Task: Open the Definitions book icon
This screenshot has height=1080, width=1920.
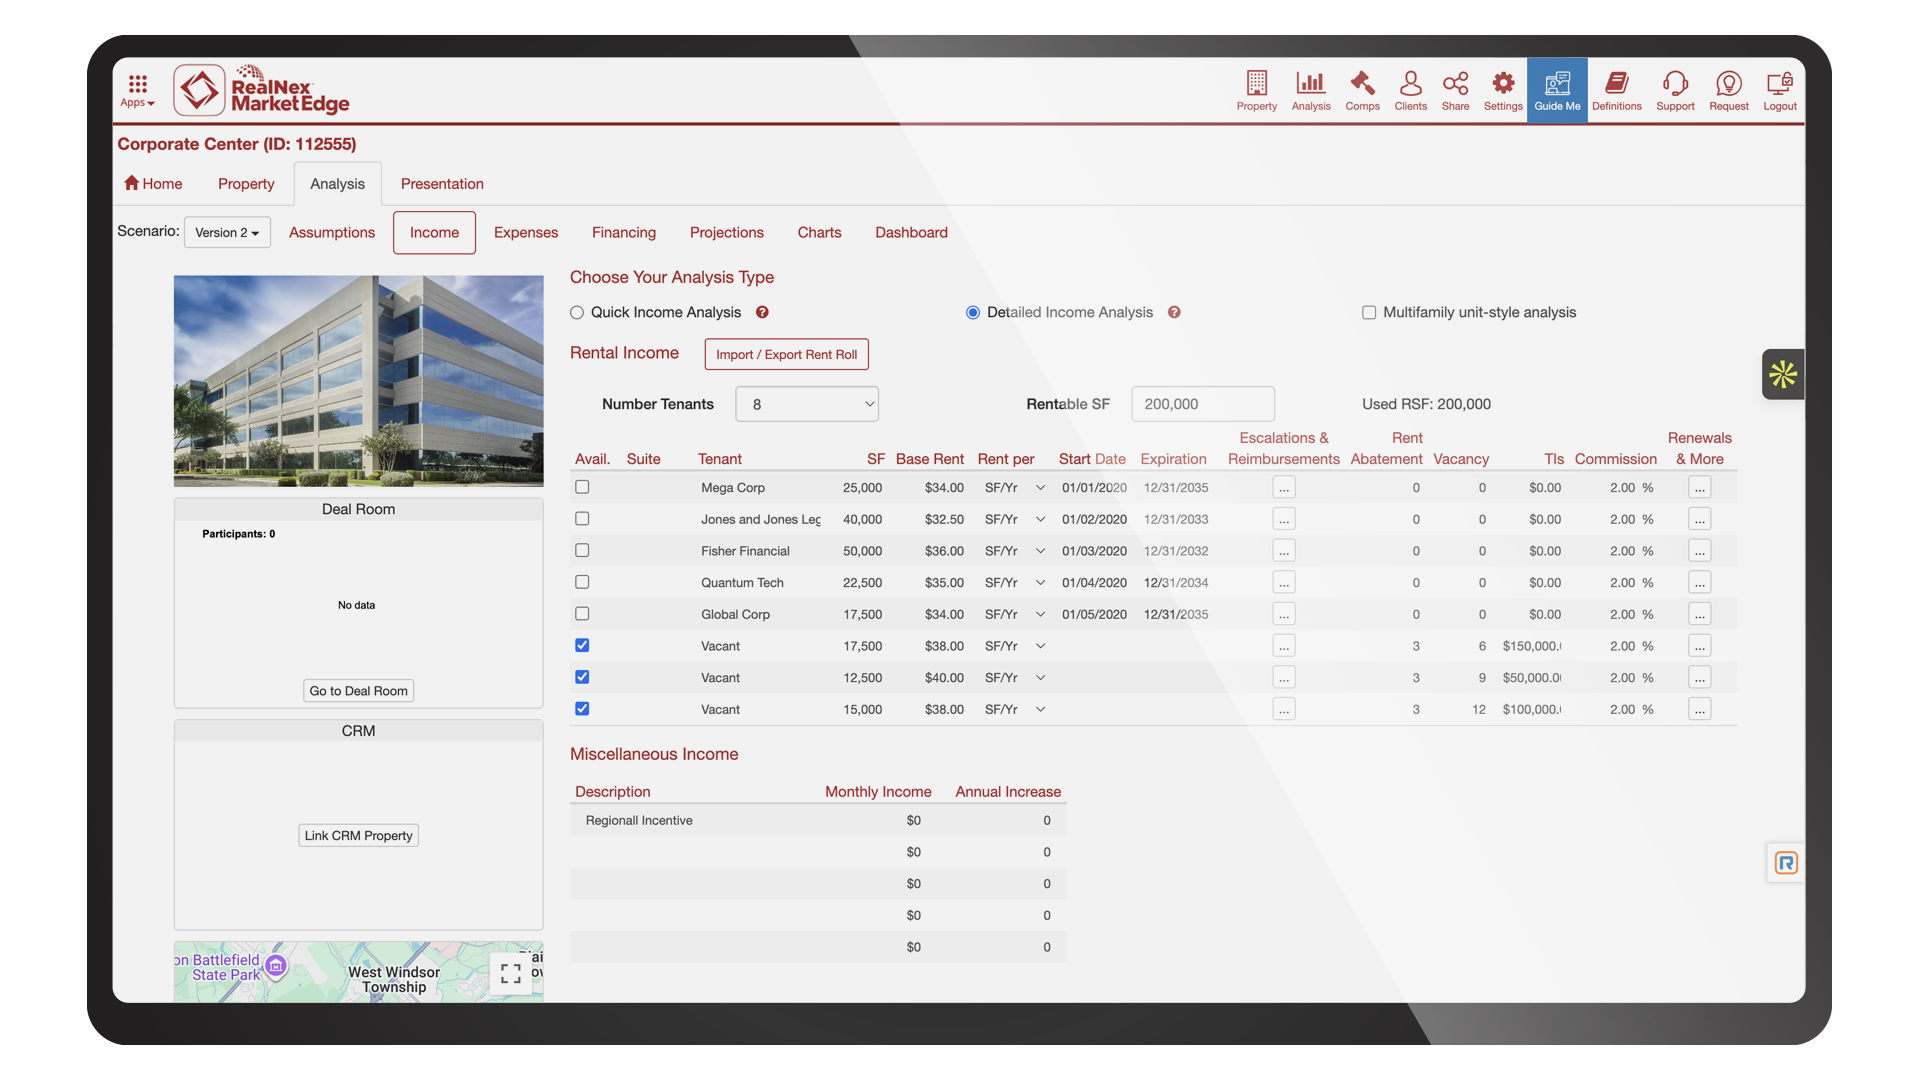Action: [1616, 90]
